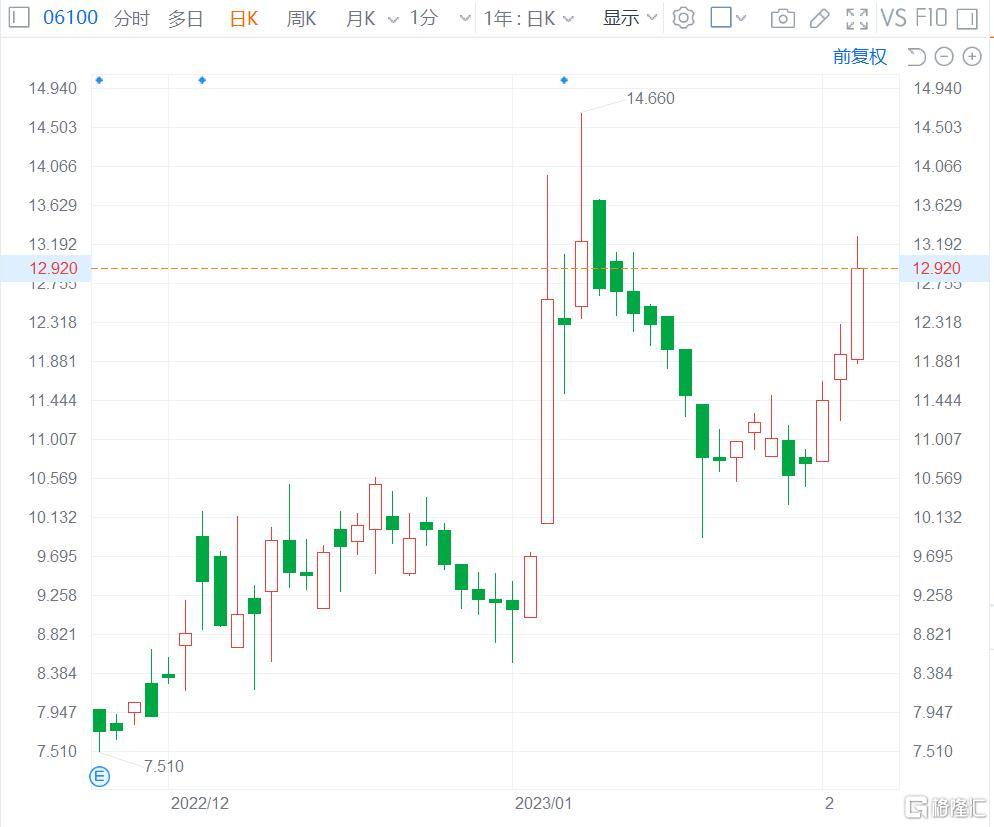Click the blue diamond marker above December 2022 candles
Screen dimensions: 994x827
(202, 80)
